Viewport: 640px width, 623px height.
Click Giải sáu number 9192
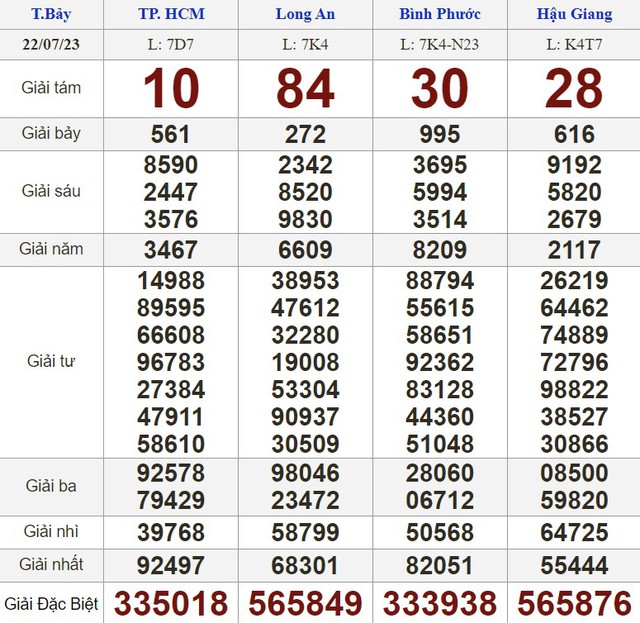(x=574, y=165)
